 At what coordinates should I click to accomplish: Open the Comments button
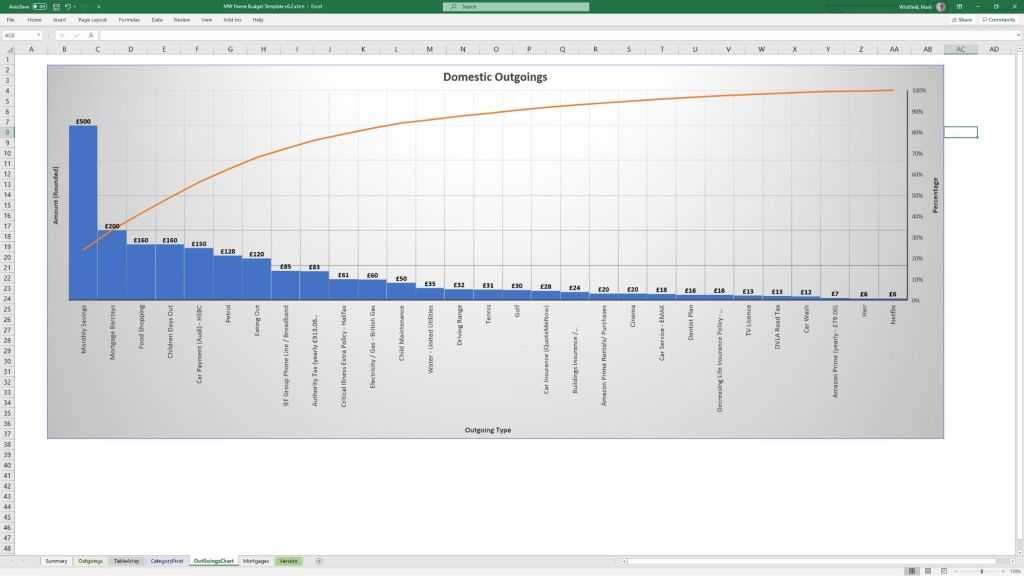click(998, 19)
